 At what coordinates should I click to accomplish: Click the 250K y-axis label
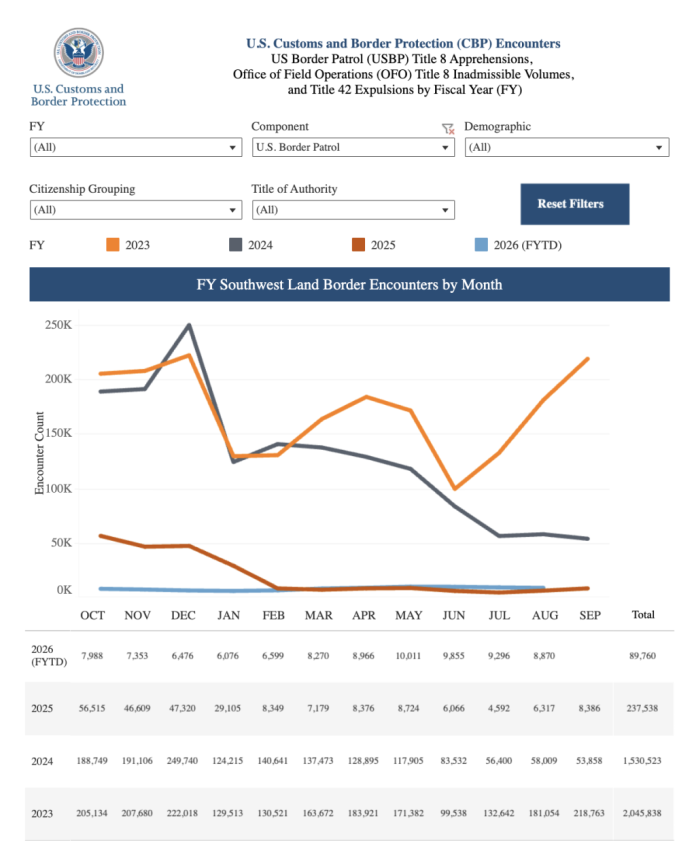58,325
